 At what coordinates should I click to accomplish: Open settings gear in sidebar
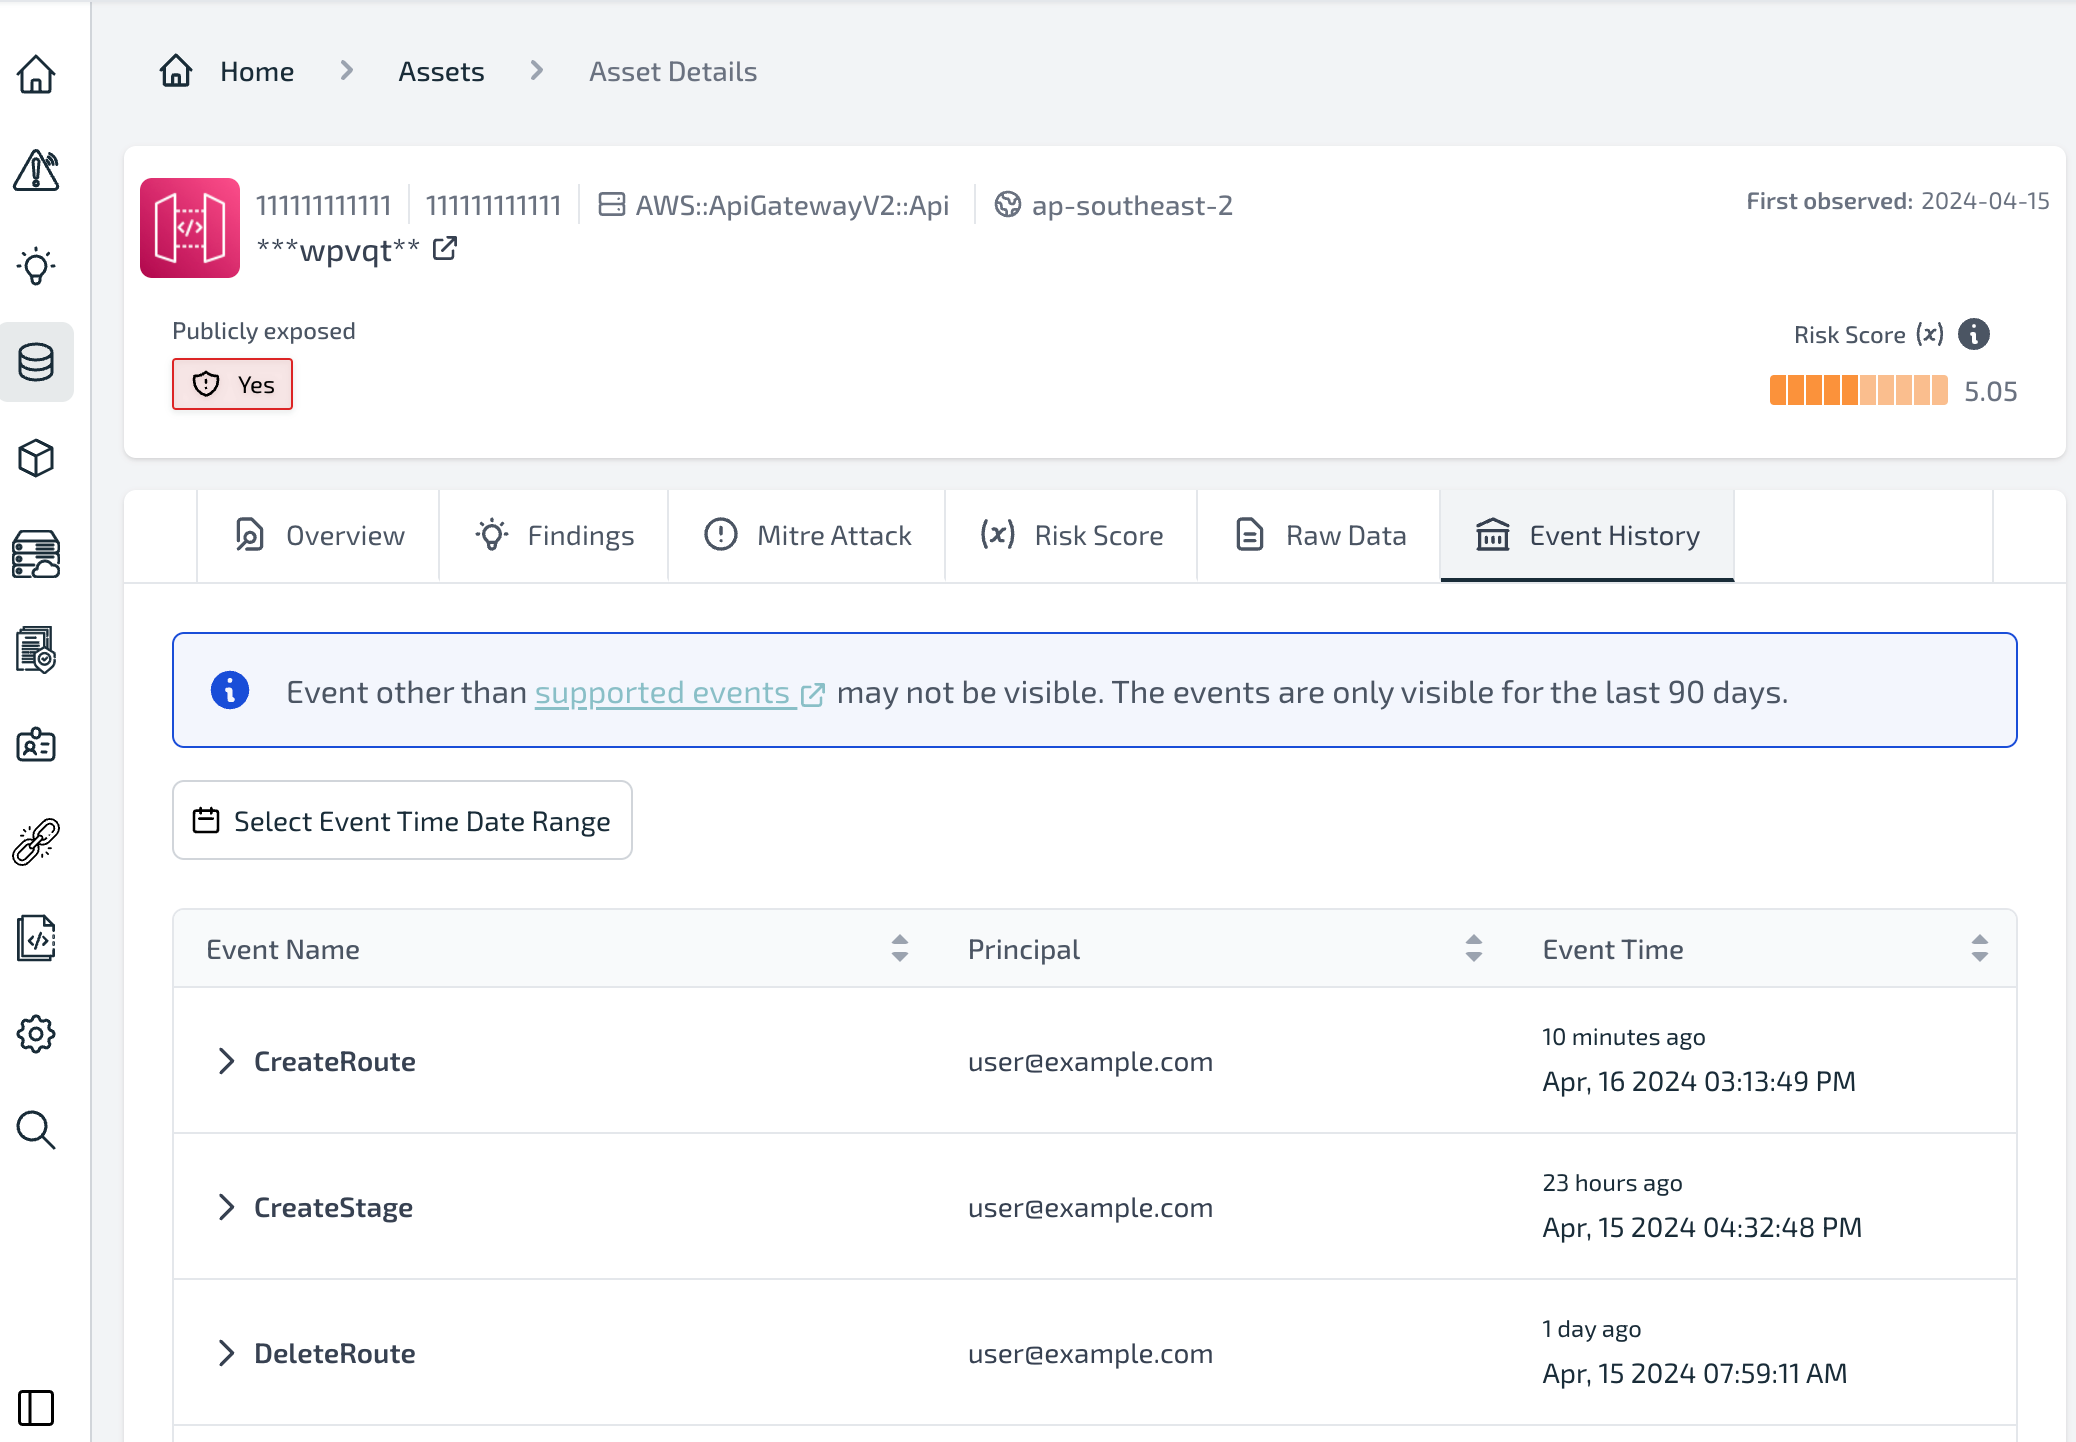point(36,1034)
